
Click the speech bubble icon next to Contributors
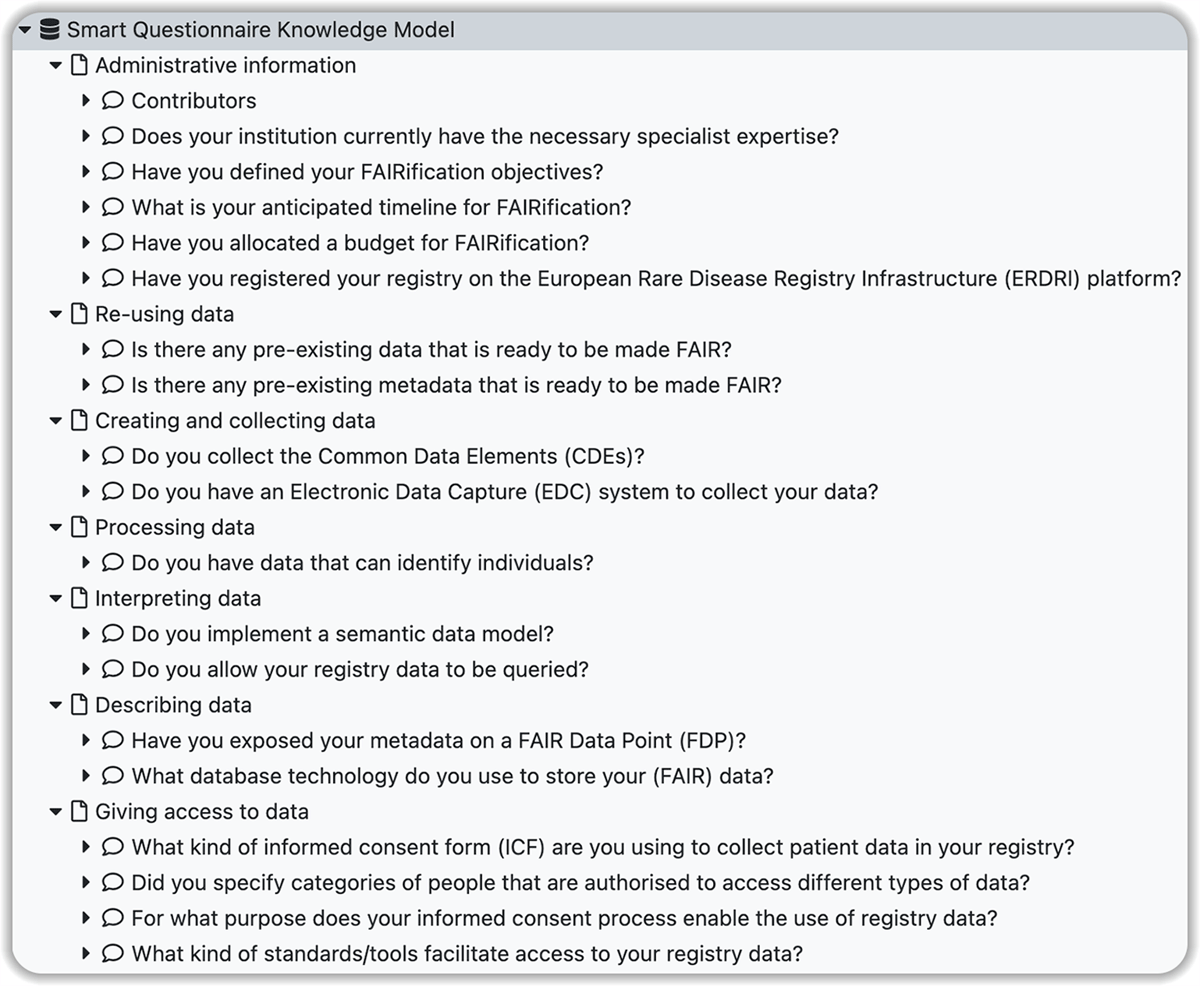tap(112, 101)
